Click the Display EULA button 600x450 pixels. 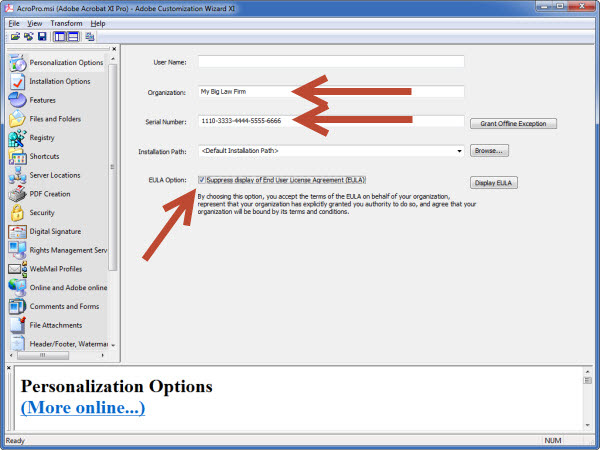[x=494, y=183]
